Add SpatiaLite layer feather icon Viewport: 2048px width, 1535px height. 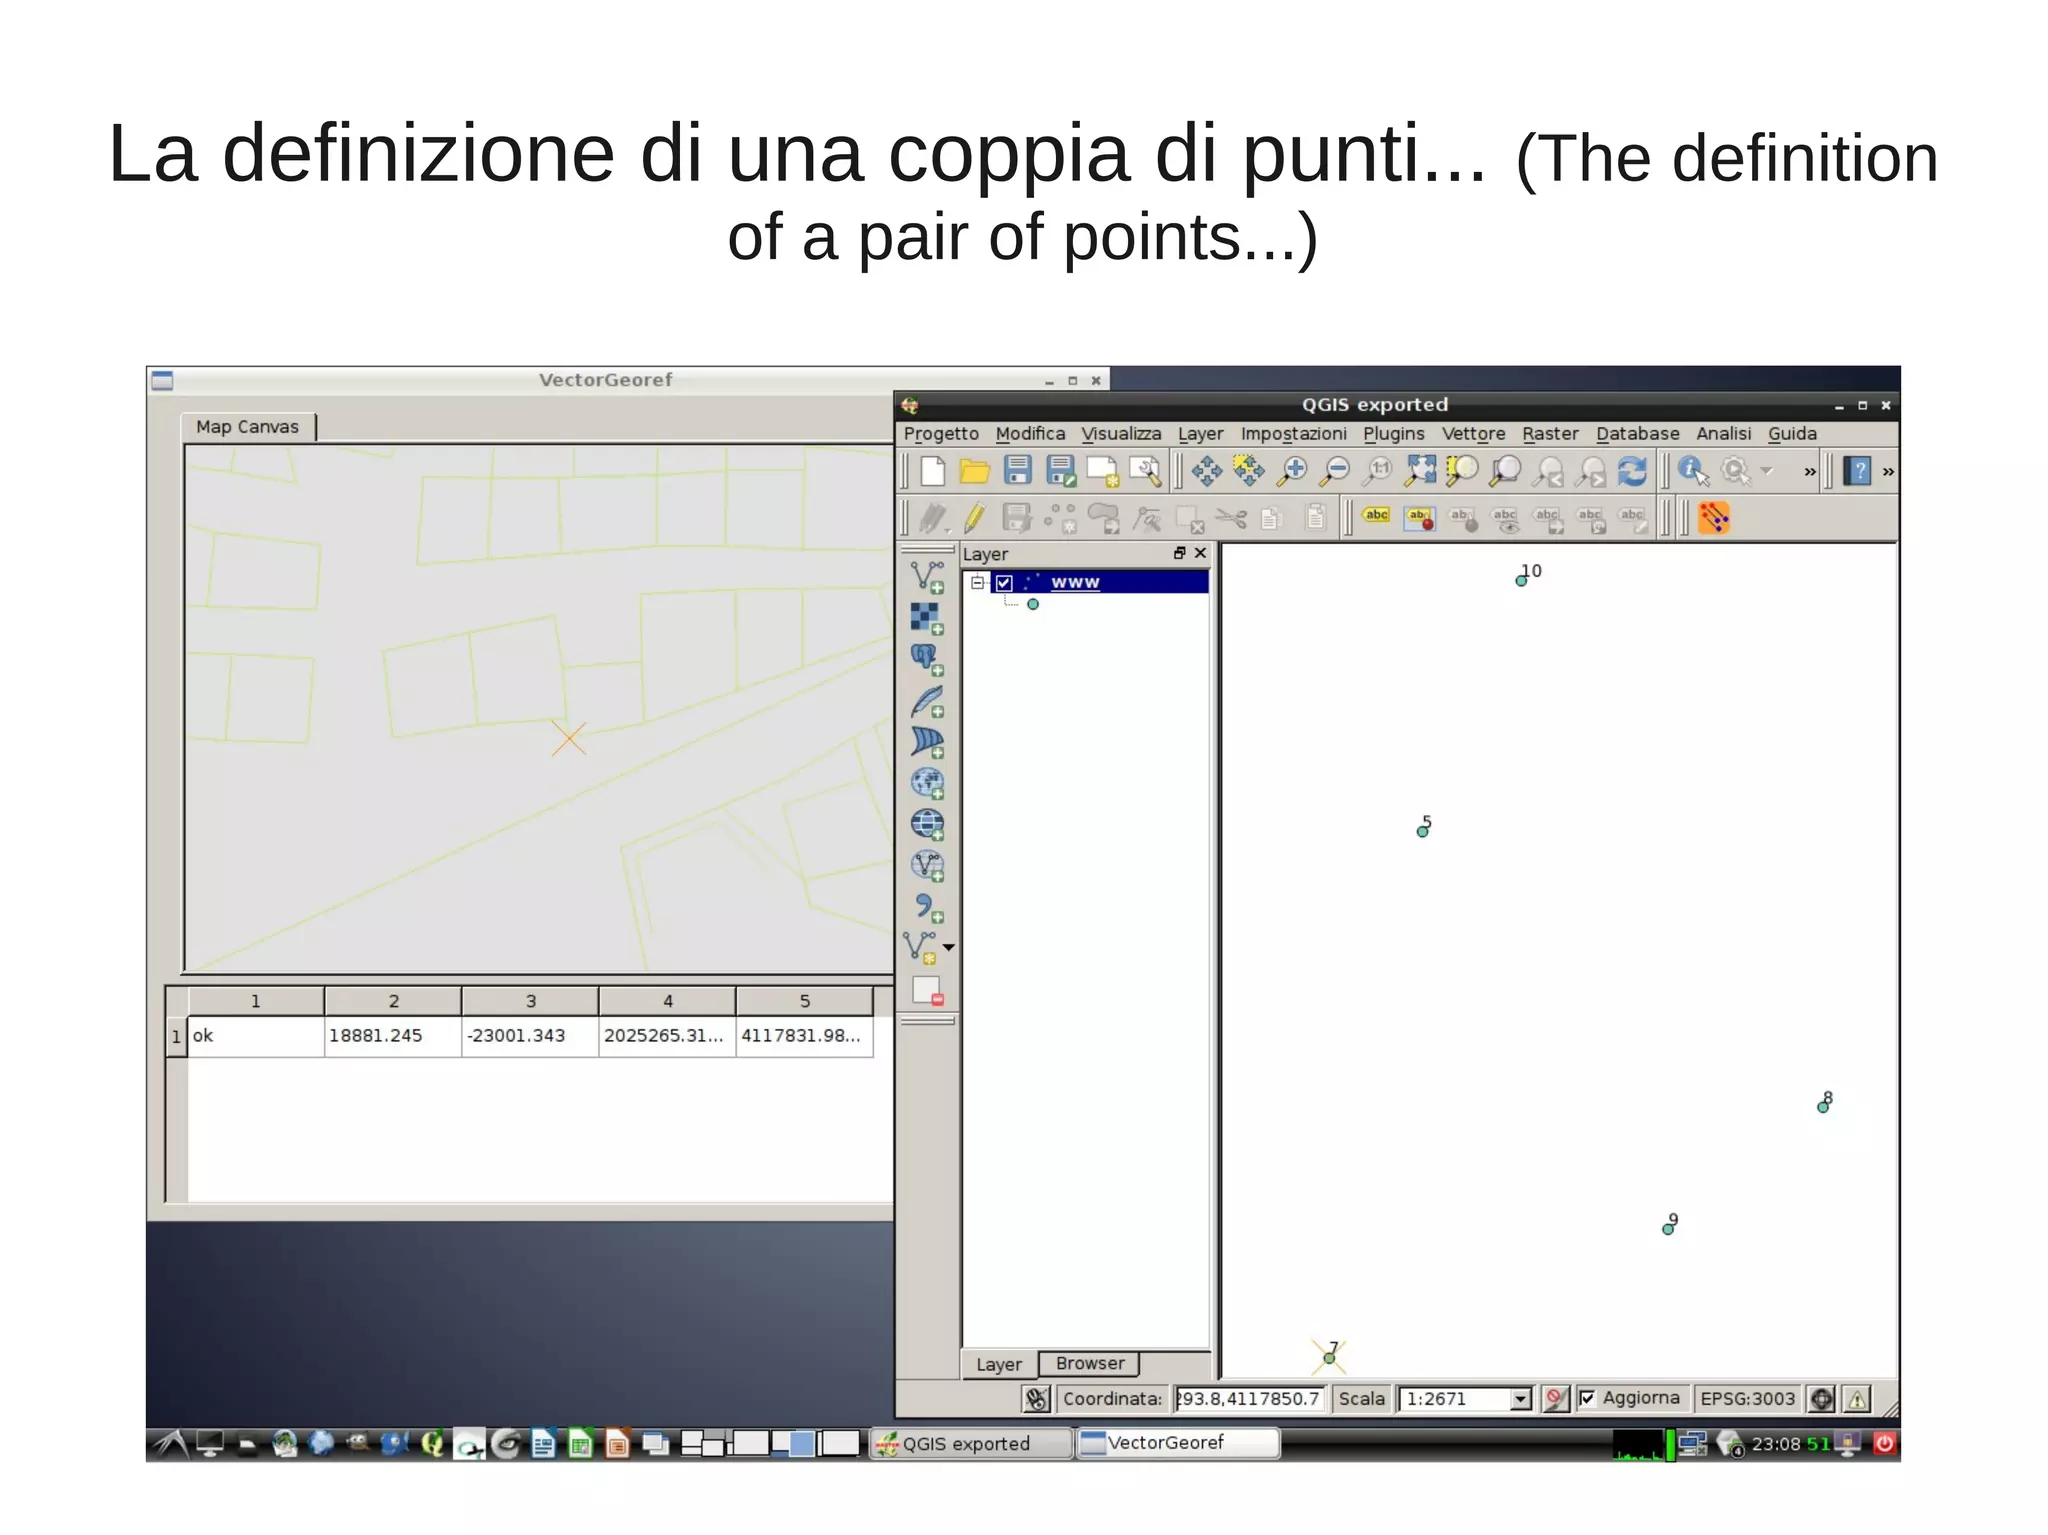(x=927, y=701)
